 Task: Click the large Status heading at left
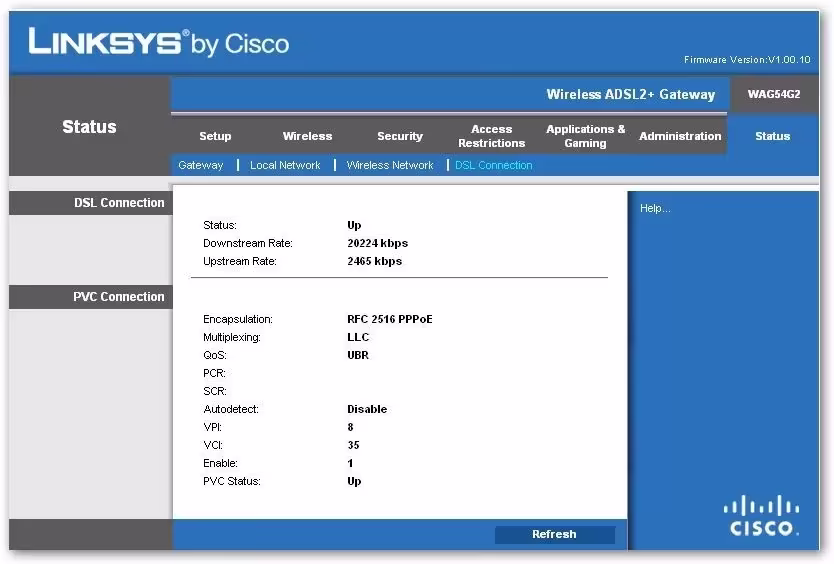coord(89,127)
